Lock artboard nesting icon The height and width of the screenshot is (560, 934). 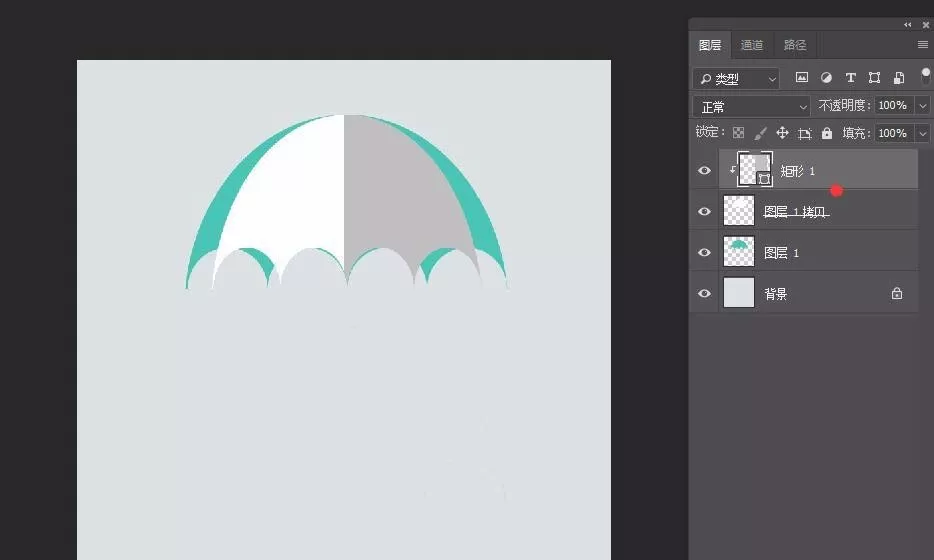pos(805,133)
